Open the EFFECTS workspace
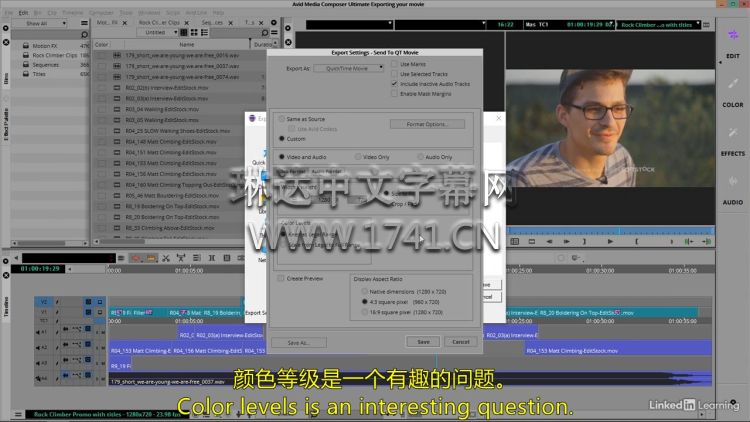 click(732, 154)
